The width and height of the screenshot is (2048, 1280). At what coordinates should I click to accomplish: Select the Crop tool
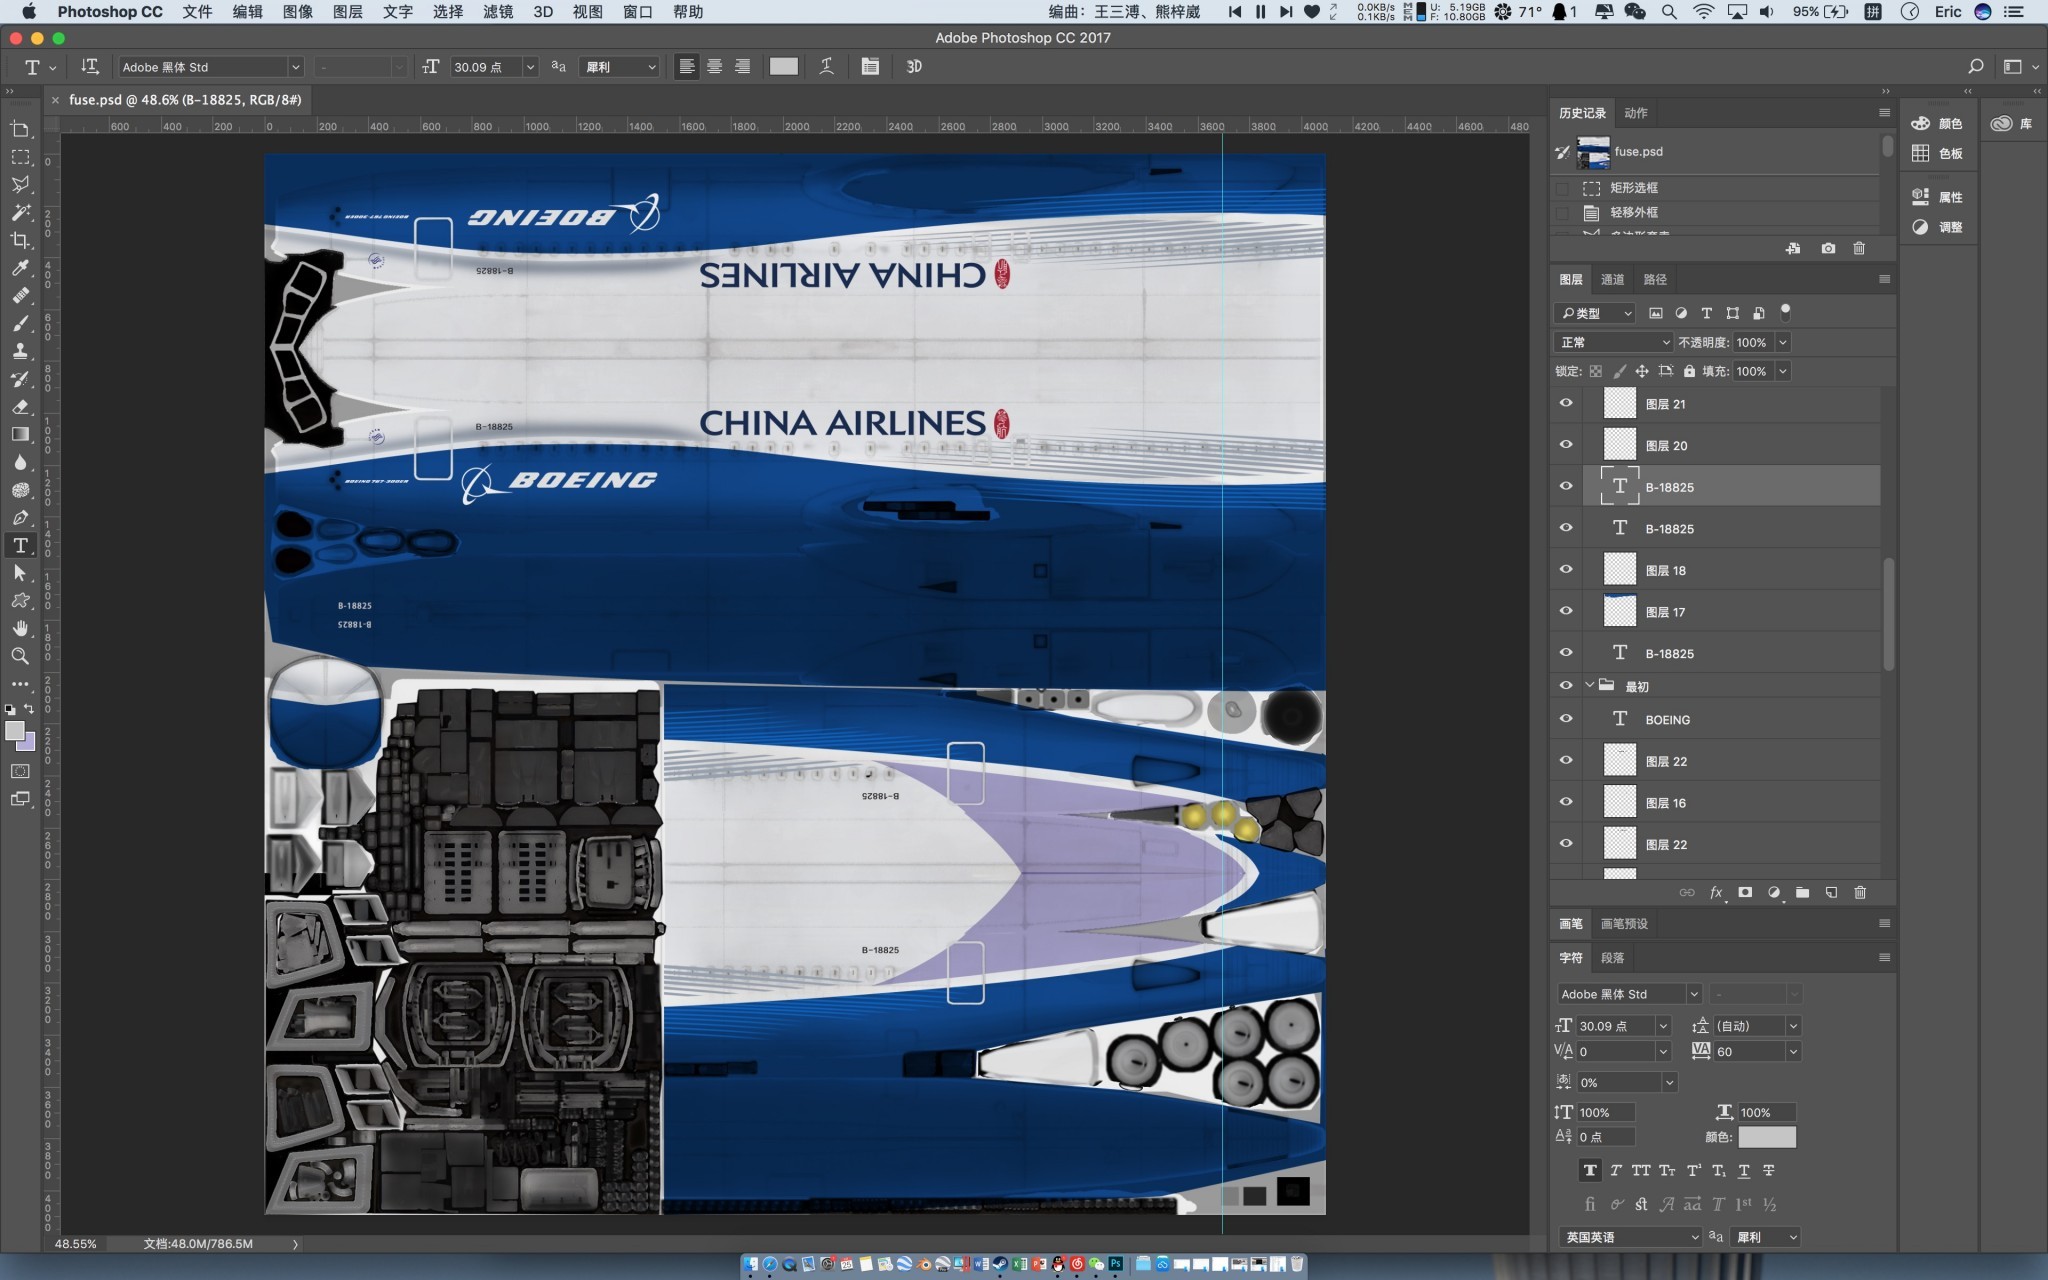point(20,241)
